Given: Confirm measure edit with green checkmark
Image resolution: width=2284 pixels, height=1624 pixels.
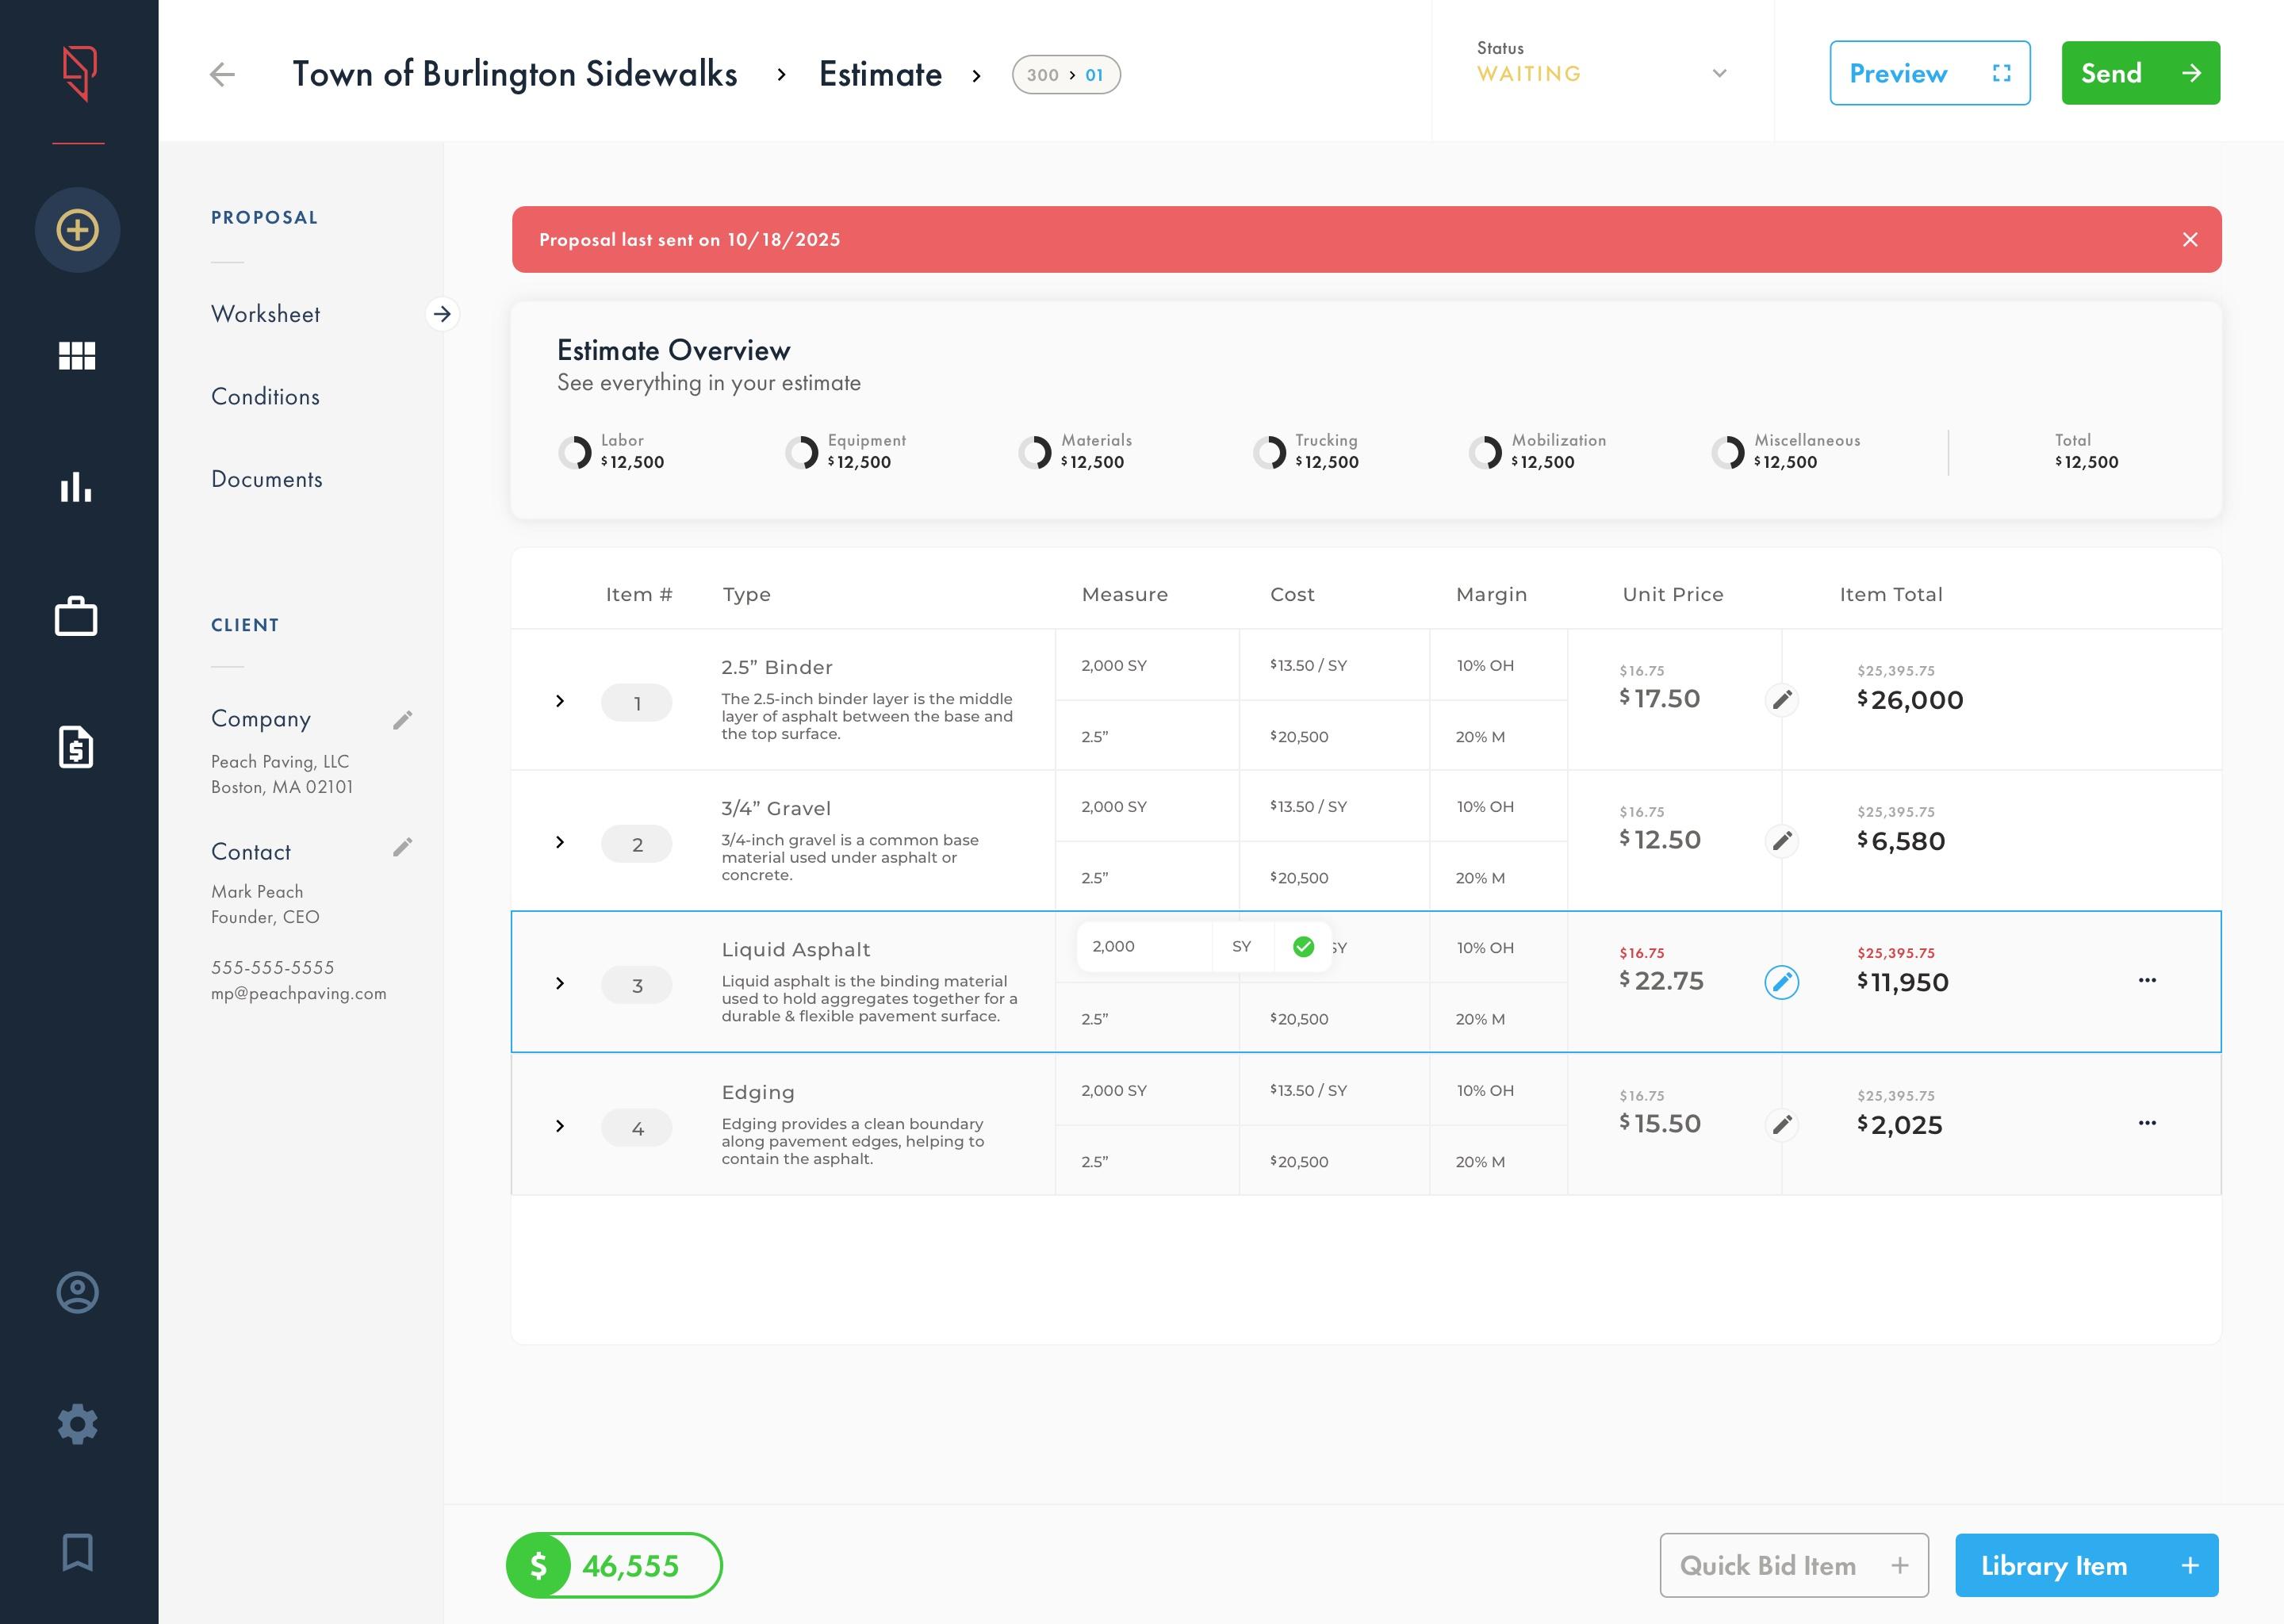Looking at the screenshot, I should click(1303, 947).
